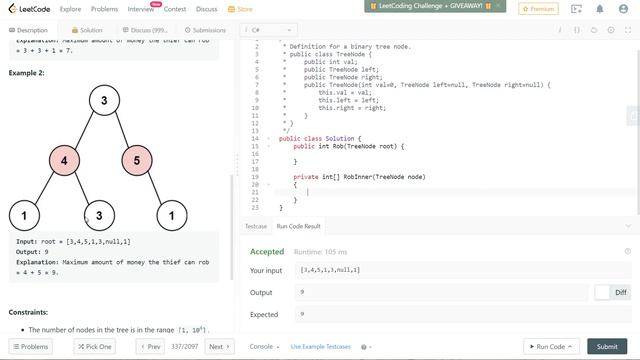Open LeetCoding Challenge + GIVEAWAY banner
640x360 pixels.
click(x=431, y=6)
